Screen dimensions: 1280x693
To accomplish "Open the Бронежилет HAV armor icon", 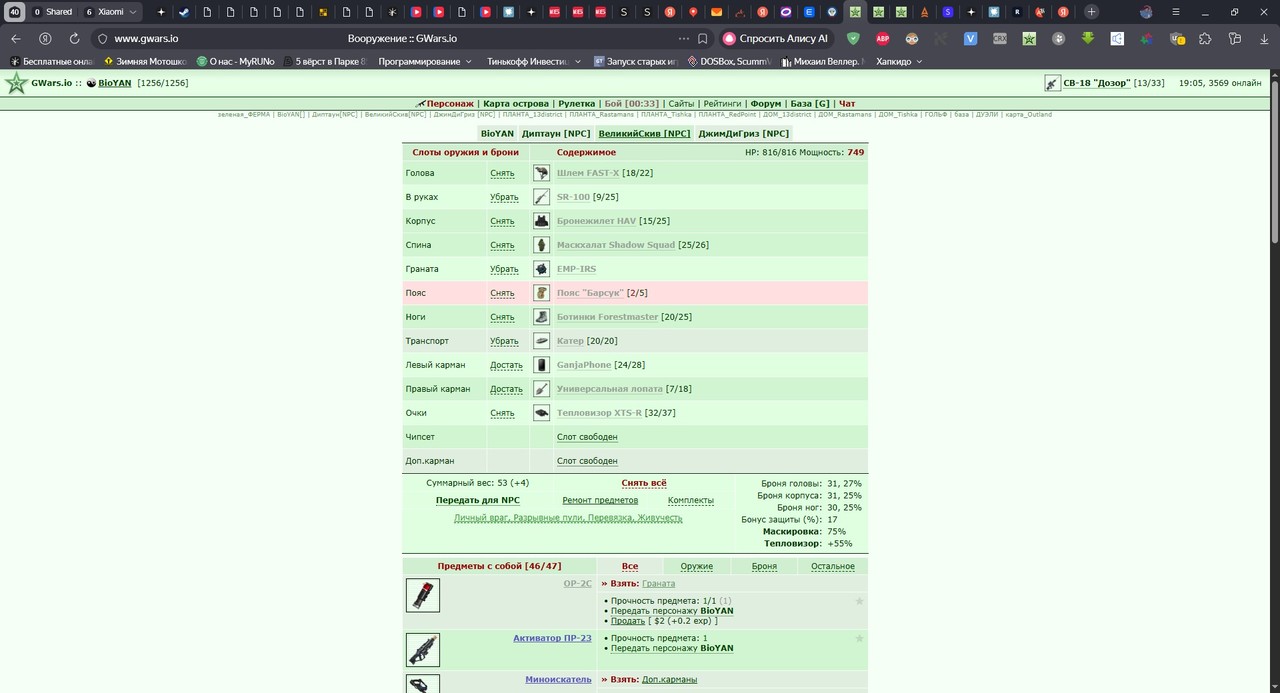I will pyautogui.click(x=541, y=221).
